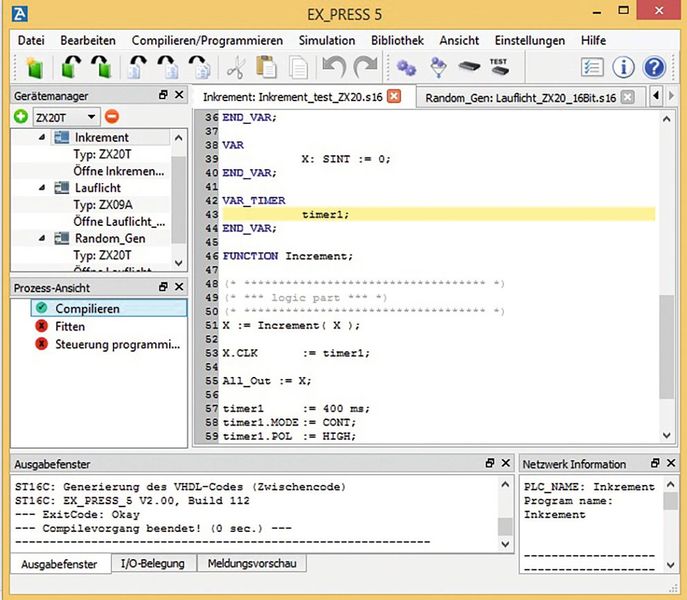Select the Fitten process step
687x600 pixels.
pos(70,327)
